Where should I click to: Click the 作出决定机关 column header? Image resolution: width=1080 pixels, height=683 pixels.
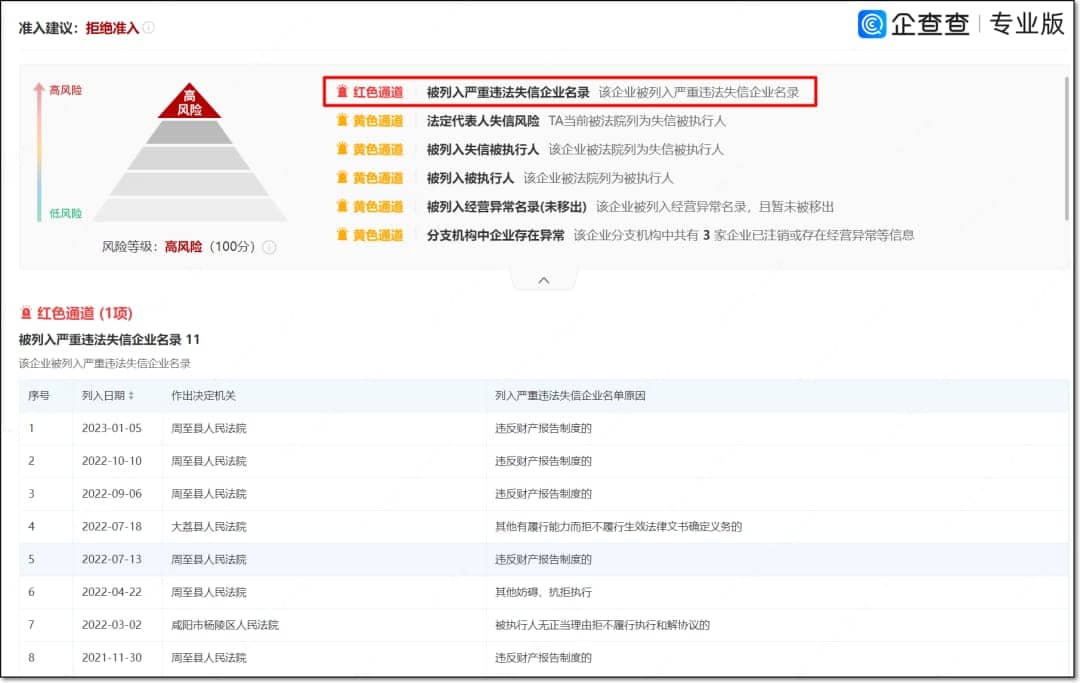tap(203, 395)
